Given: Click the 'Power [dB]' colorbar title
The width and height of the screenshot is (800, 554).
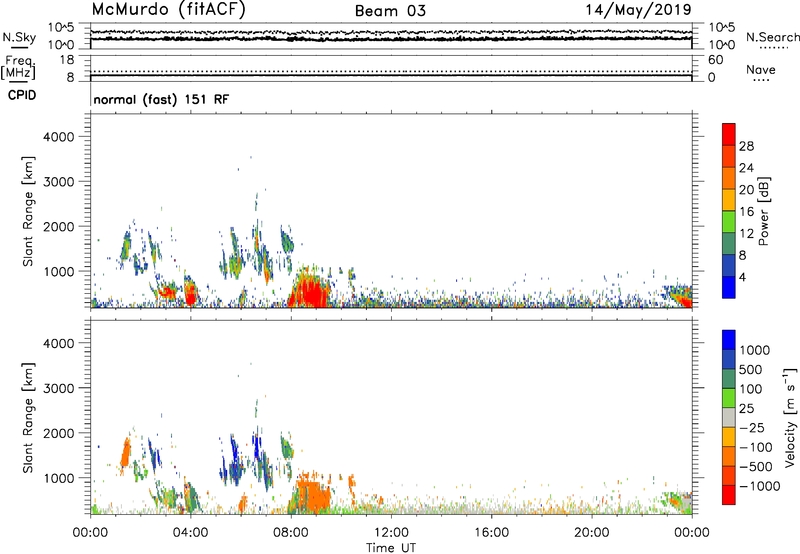Looking at the screenshot, I should pos(764,211).
